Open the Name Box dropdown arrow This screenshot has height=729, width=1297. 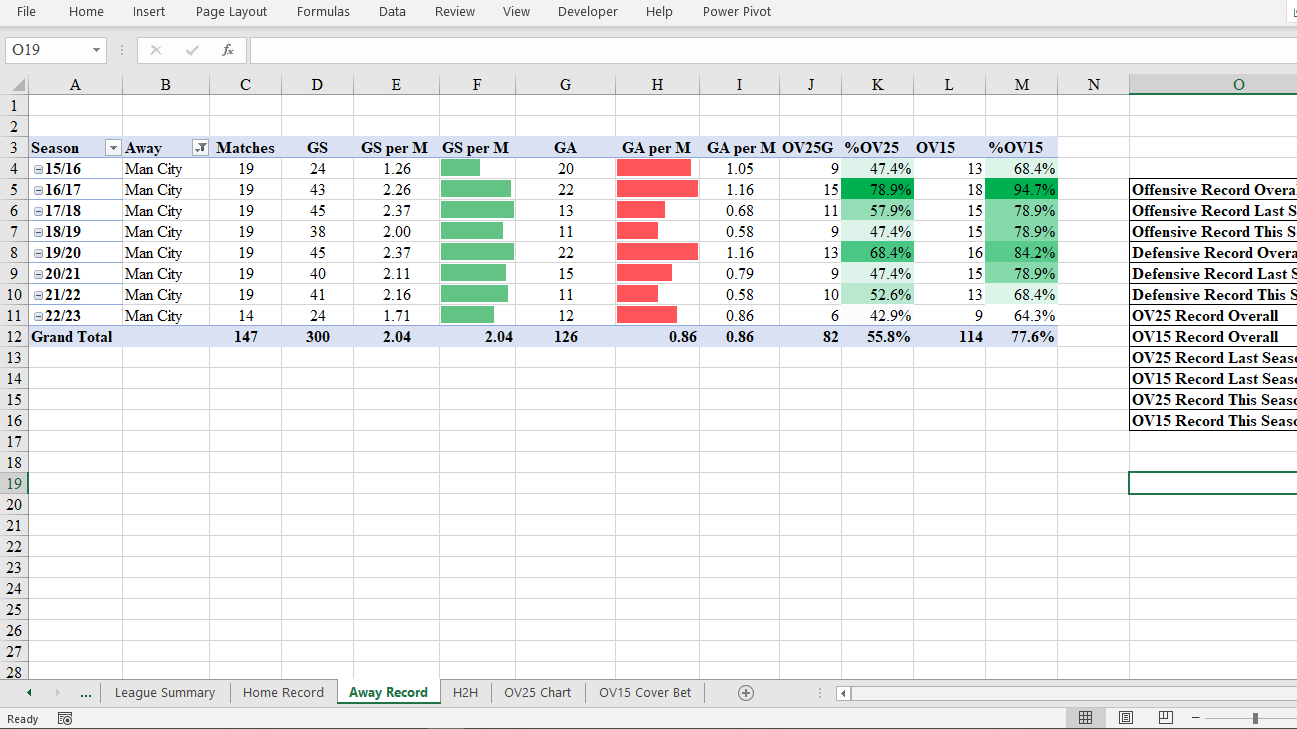(x=95, y=48)
